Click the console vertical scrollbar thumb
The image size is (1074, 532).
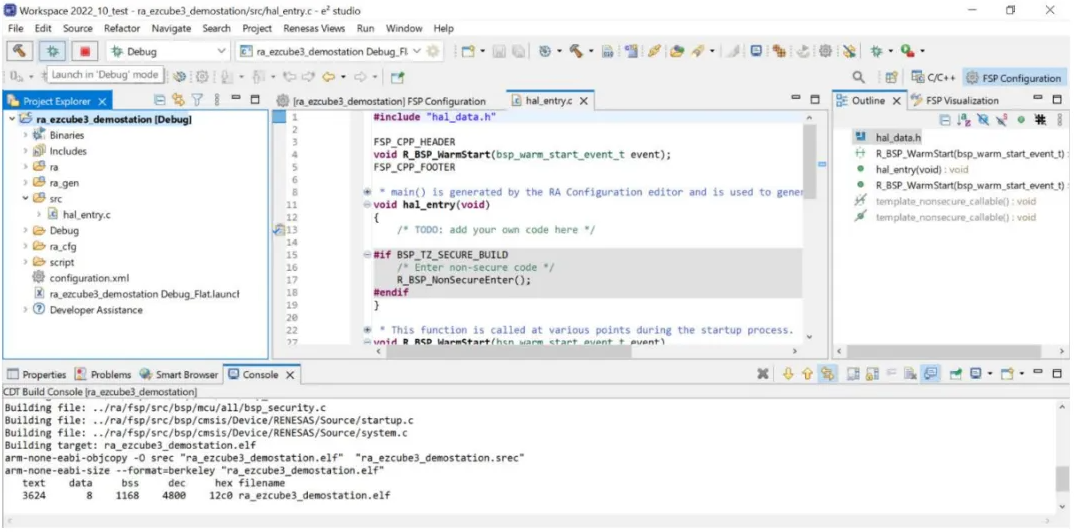[1061, 477]
